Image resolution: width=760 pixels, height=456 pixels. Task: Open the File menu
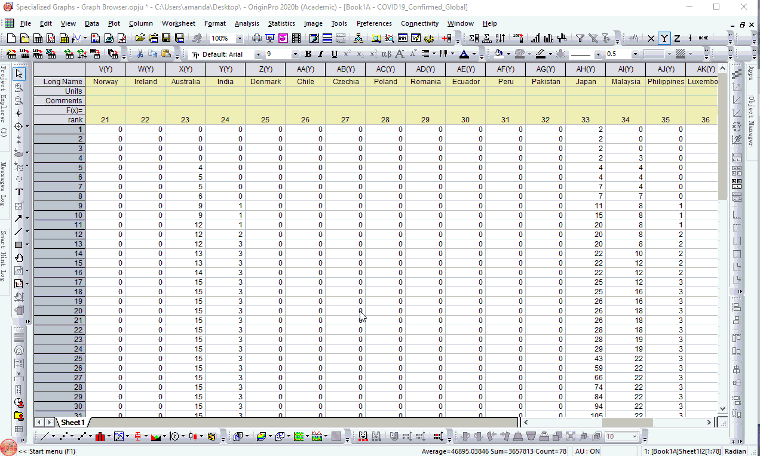pyautogui.click(x=25, y=23)
